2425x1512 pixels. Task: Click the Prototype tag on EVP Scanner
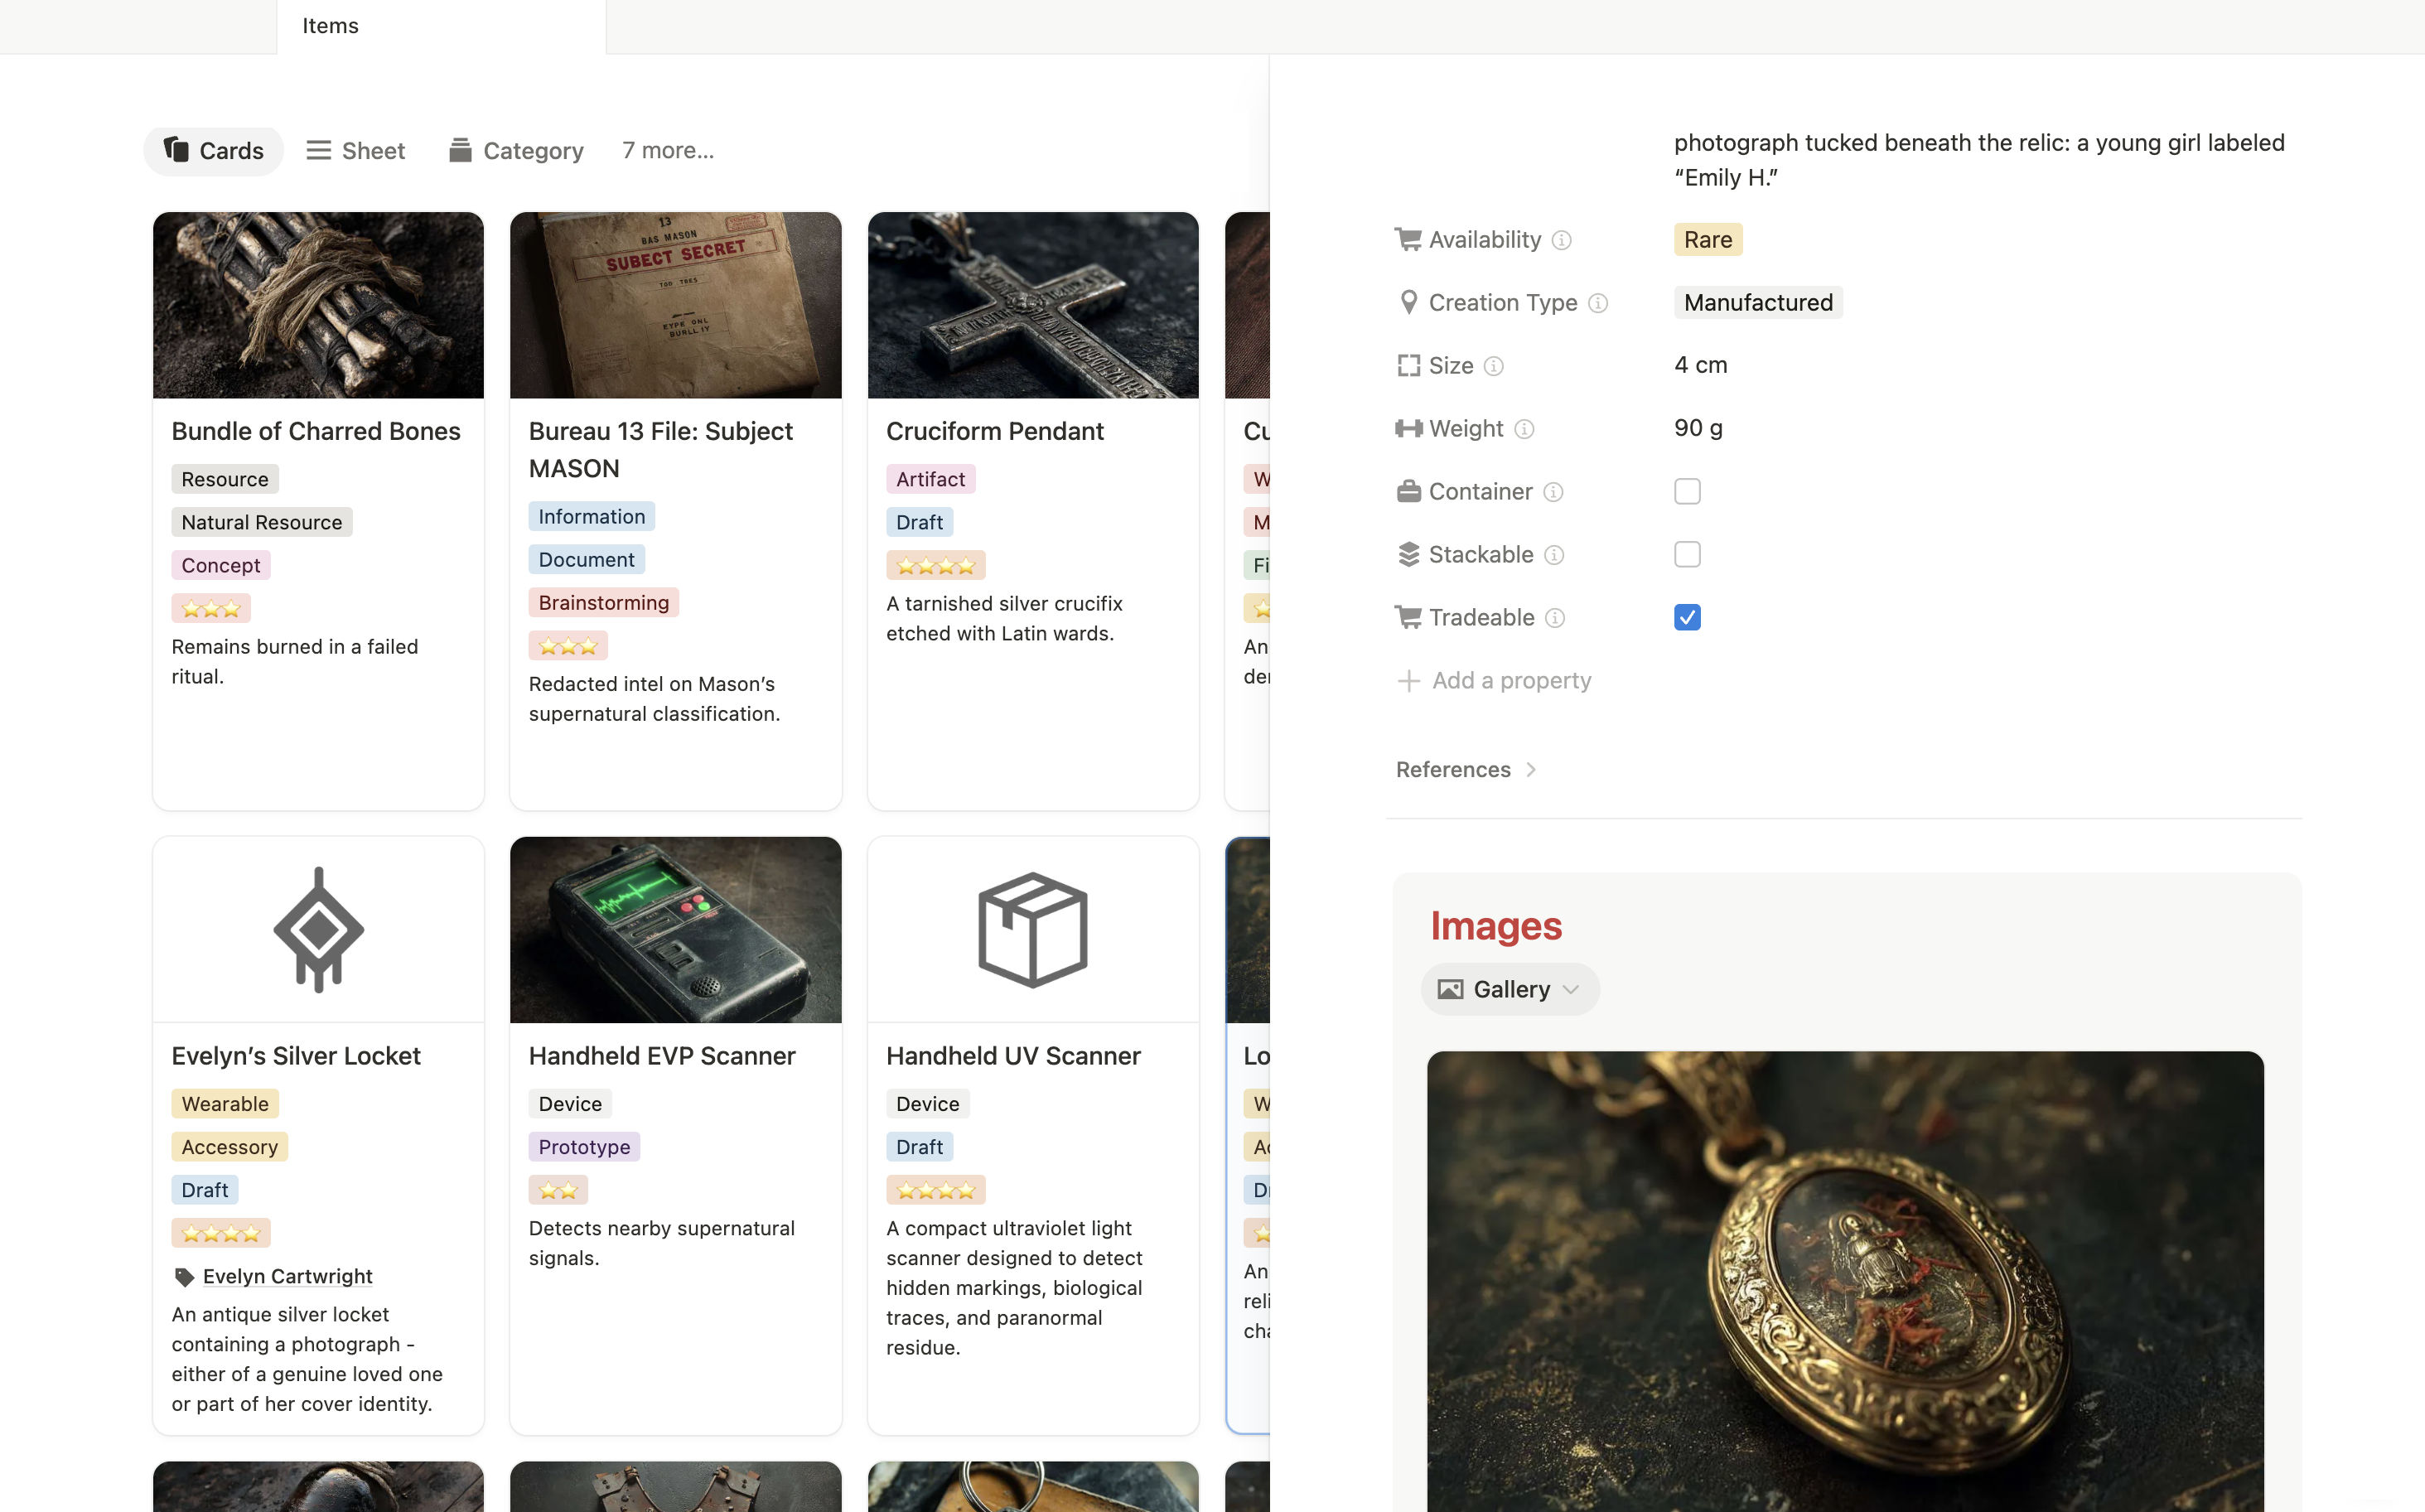[585, 1147]
